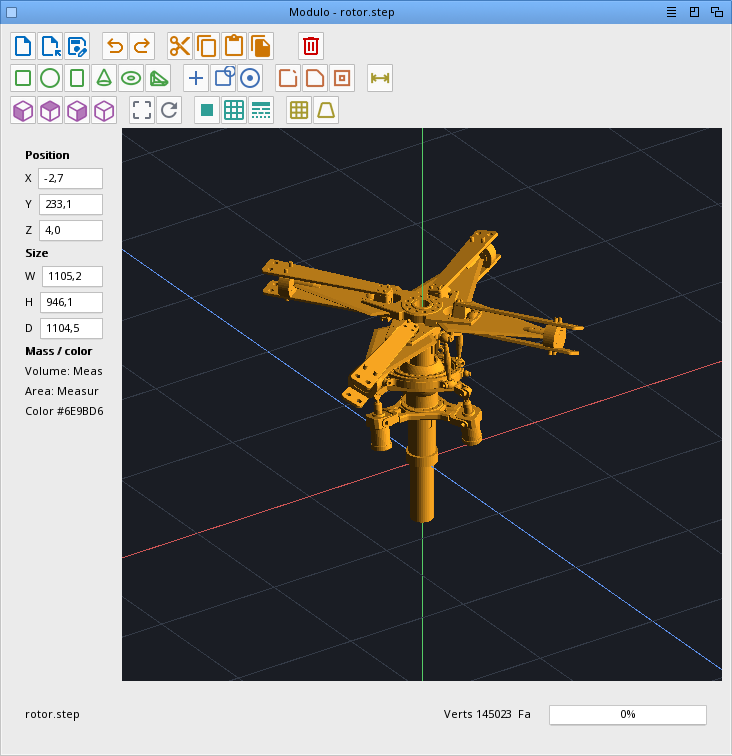732x756 pixels.
Task: Add a wedge with the green triangle-ruler icon
Action: [x=158, y=78]
